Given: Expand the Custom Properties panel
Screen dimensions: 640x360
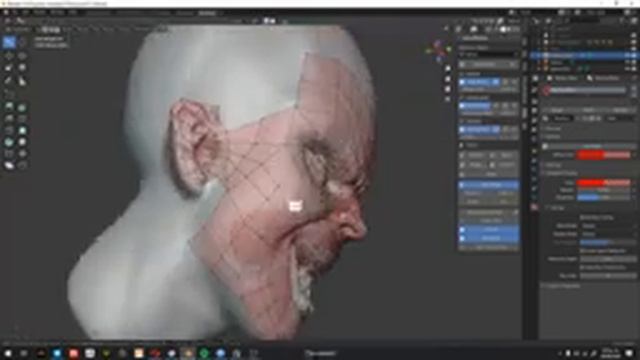Looking at the screenshot, I should pyautogui.click(x=563, y=286).
